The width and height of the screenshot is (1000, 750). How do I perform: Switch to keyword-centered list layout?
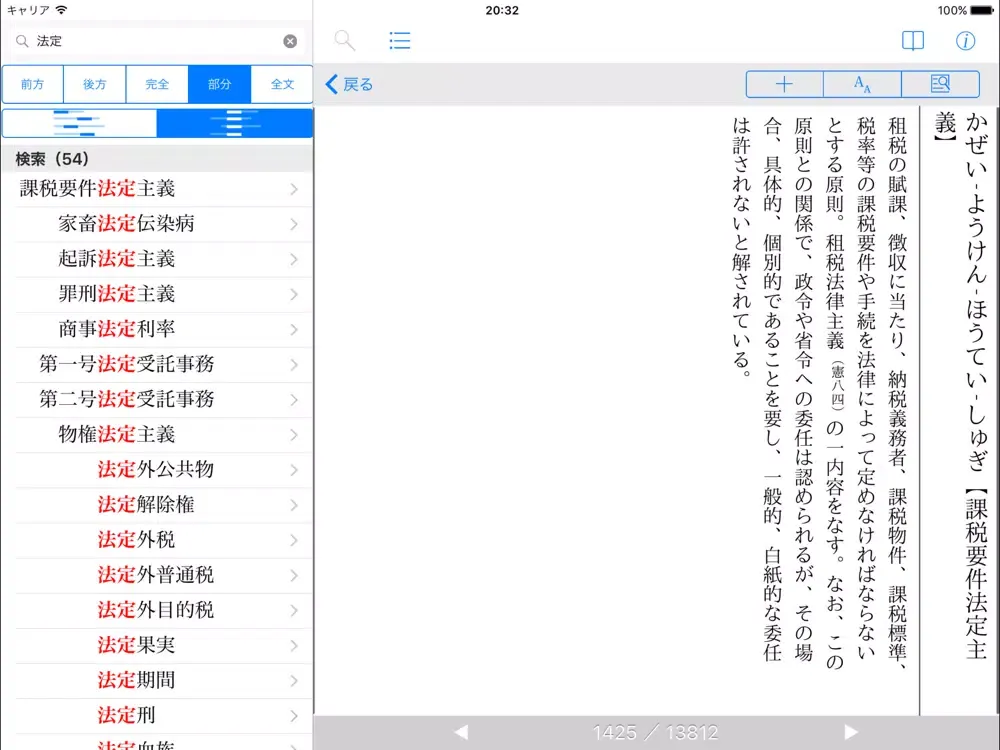pyautogui.click(x=235, y=123)
